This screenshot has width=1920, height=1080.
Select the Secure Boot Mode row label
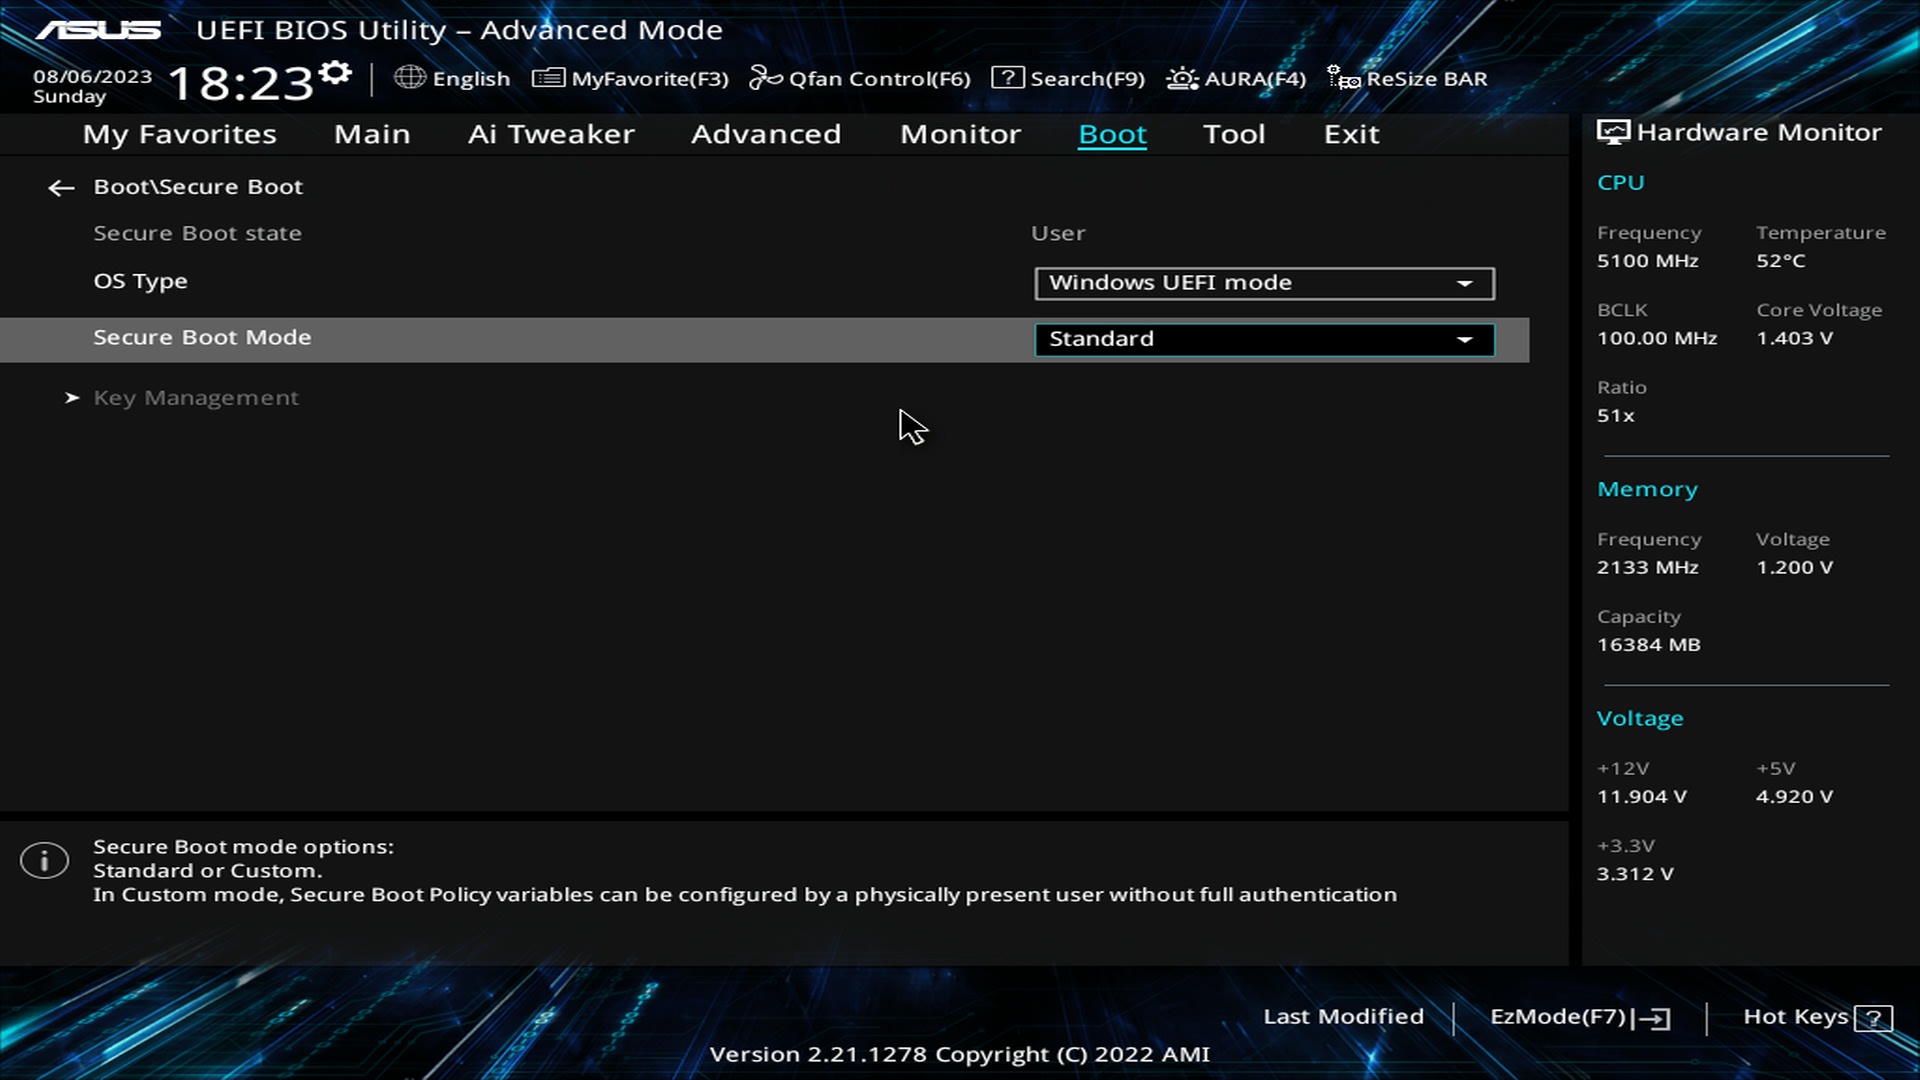tap(202, 337)
